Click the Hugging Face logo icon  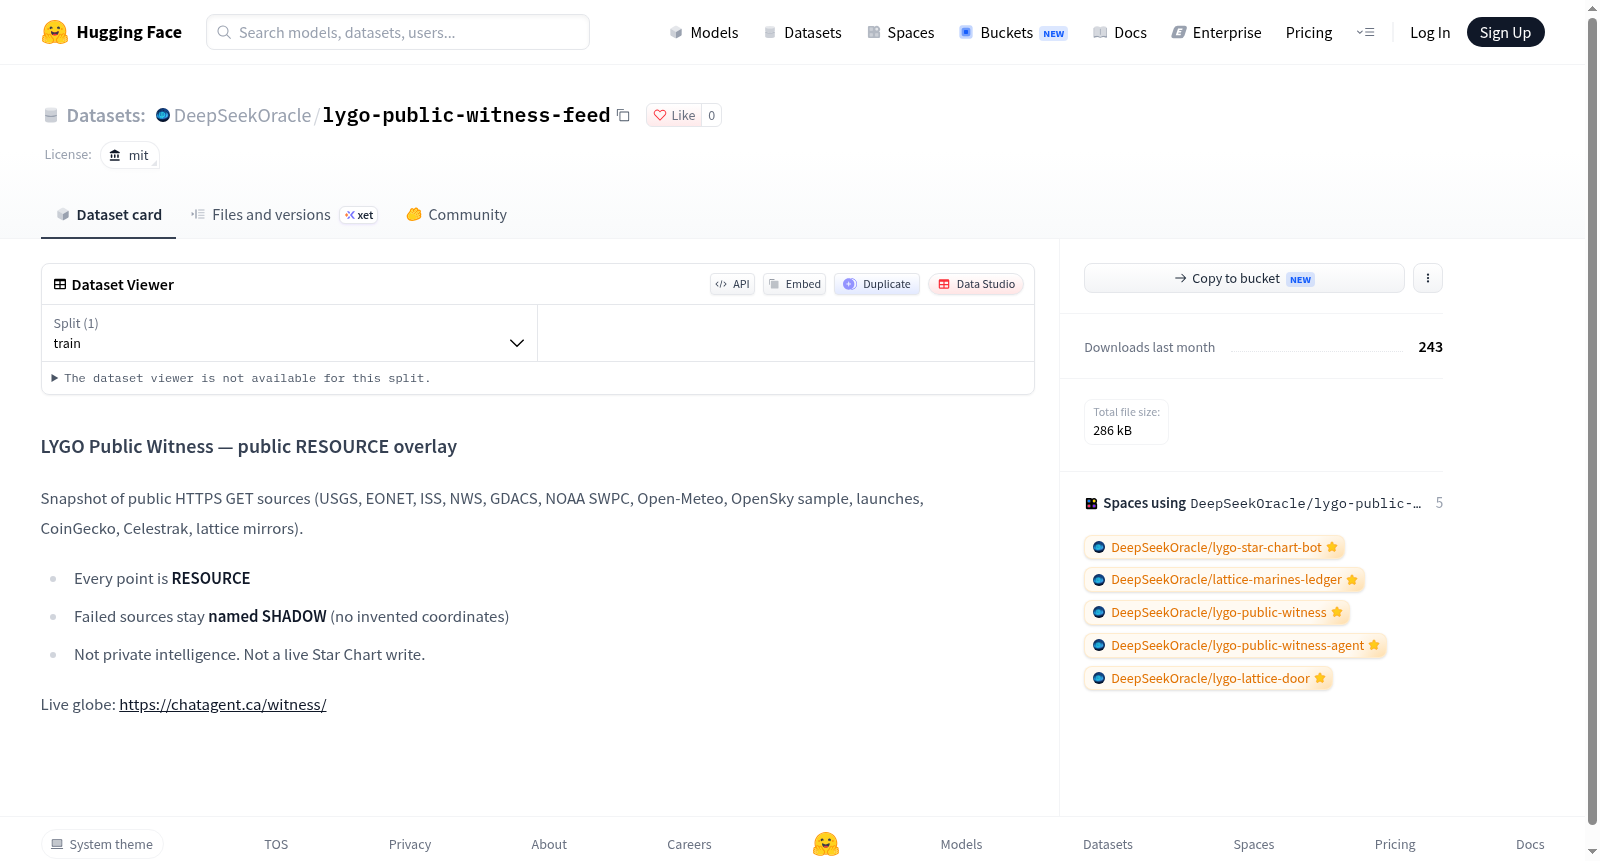point(55,32)
